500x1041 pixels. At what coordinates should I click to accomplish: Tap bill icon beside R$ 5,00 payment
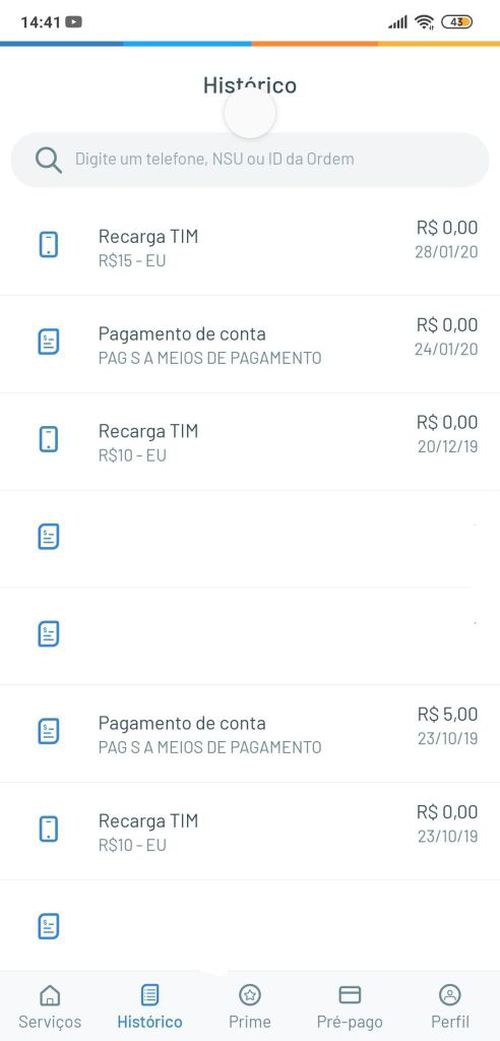click(x=48, y=731)
